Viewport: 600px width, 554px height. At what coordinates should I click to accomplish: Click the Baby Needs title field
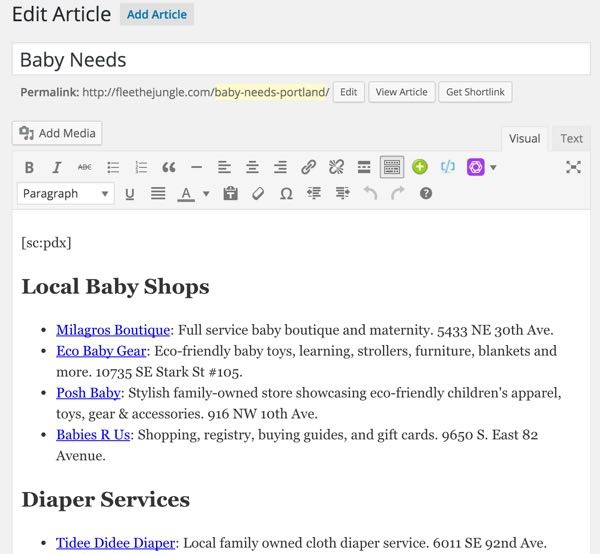(301, 60)
